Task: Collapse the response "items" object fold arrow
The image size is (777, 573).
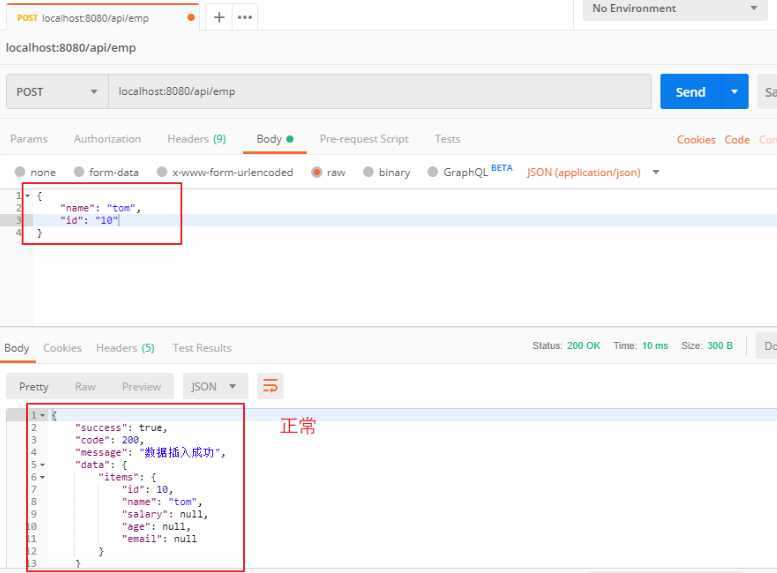Action: click(42, 477)
